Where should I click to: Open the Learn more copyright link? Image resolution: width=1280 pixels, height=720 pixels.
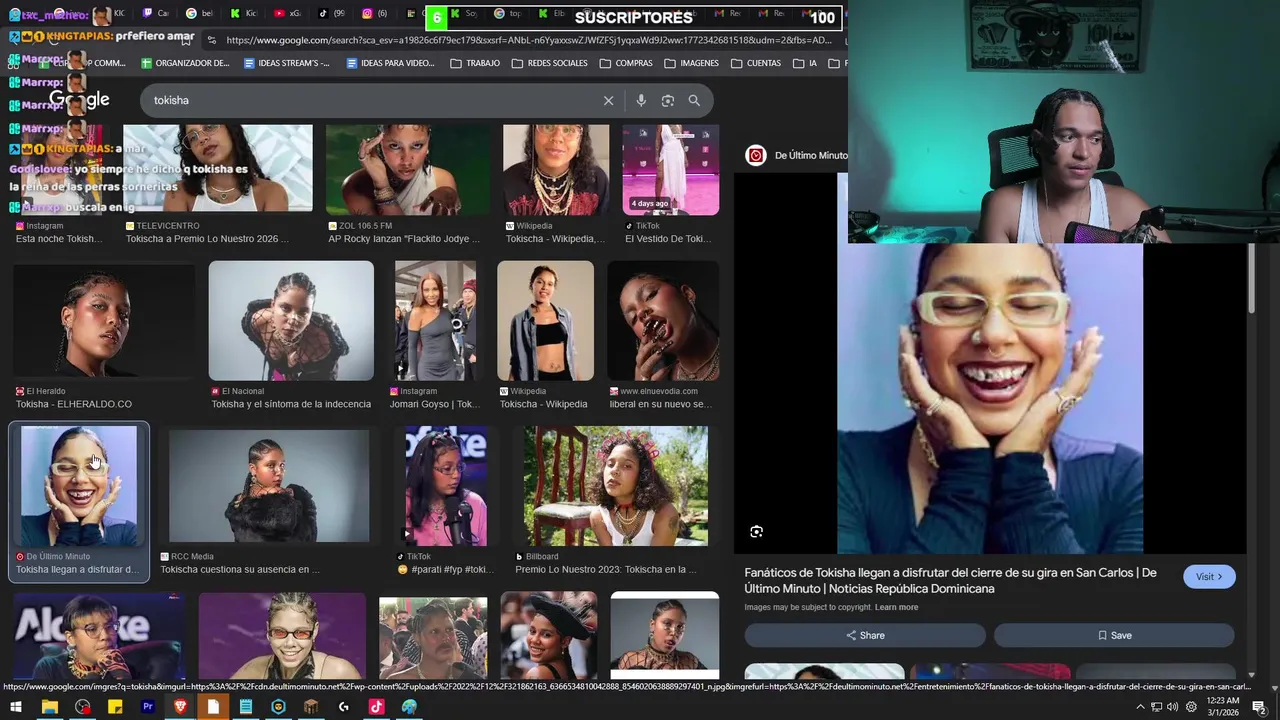896,607
